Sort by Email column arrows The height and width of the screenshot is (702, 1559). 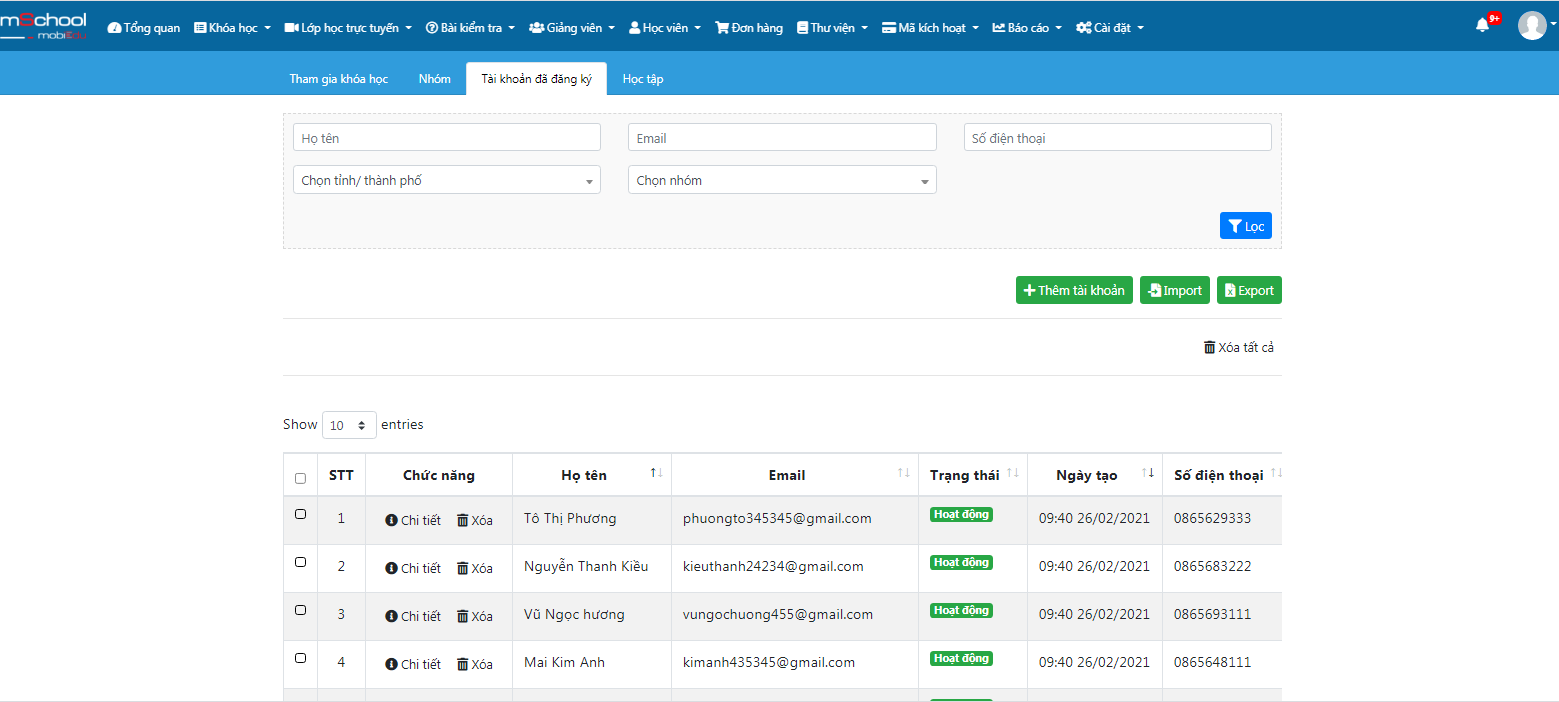[x=903, y=473]
